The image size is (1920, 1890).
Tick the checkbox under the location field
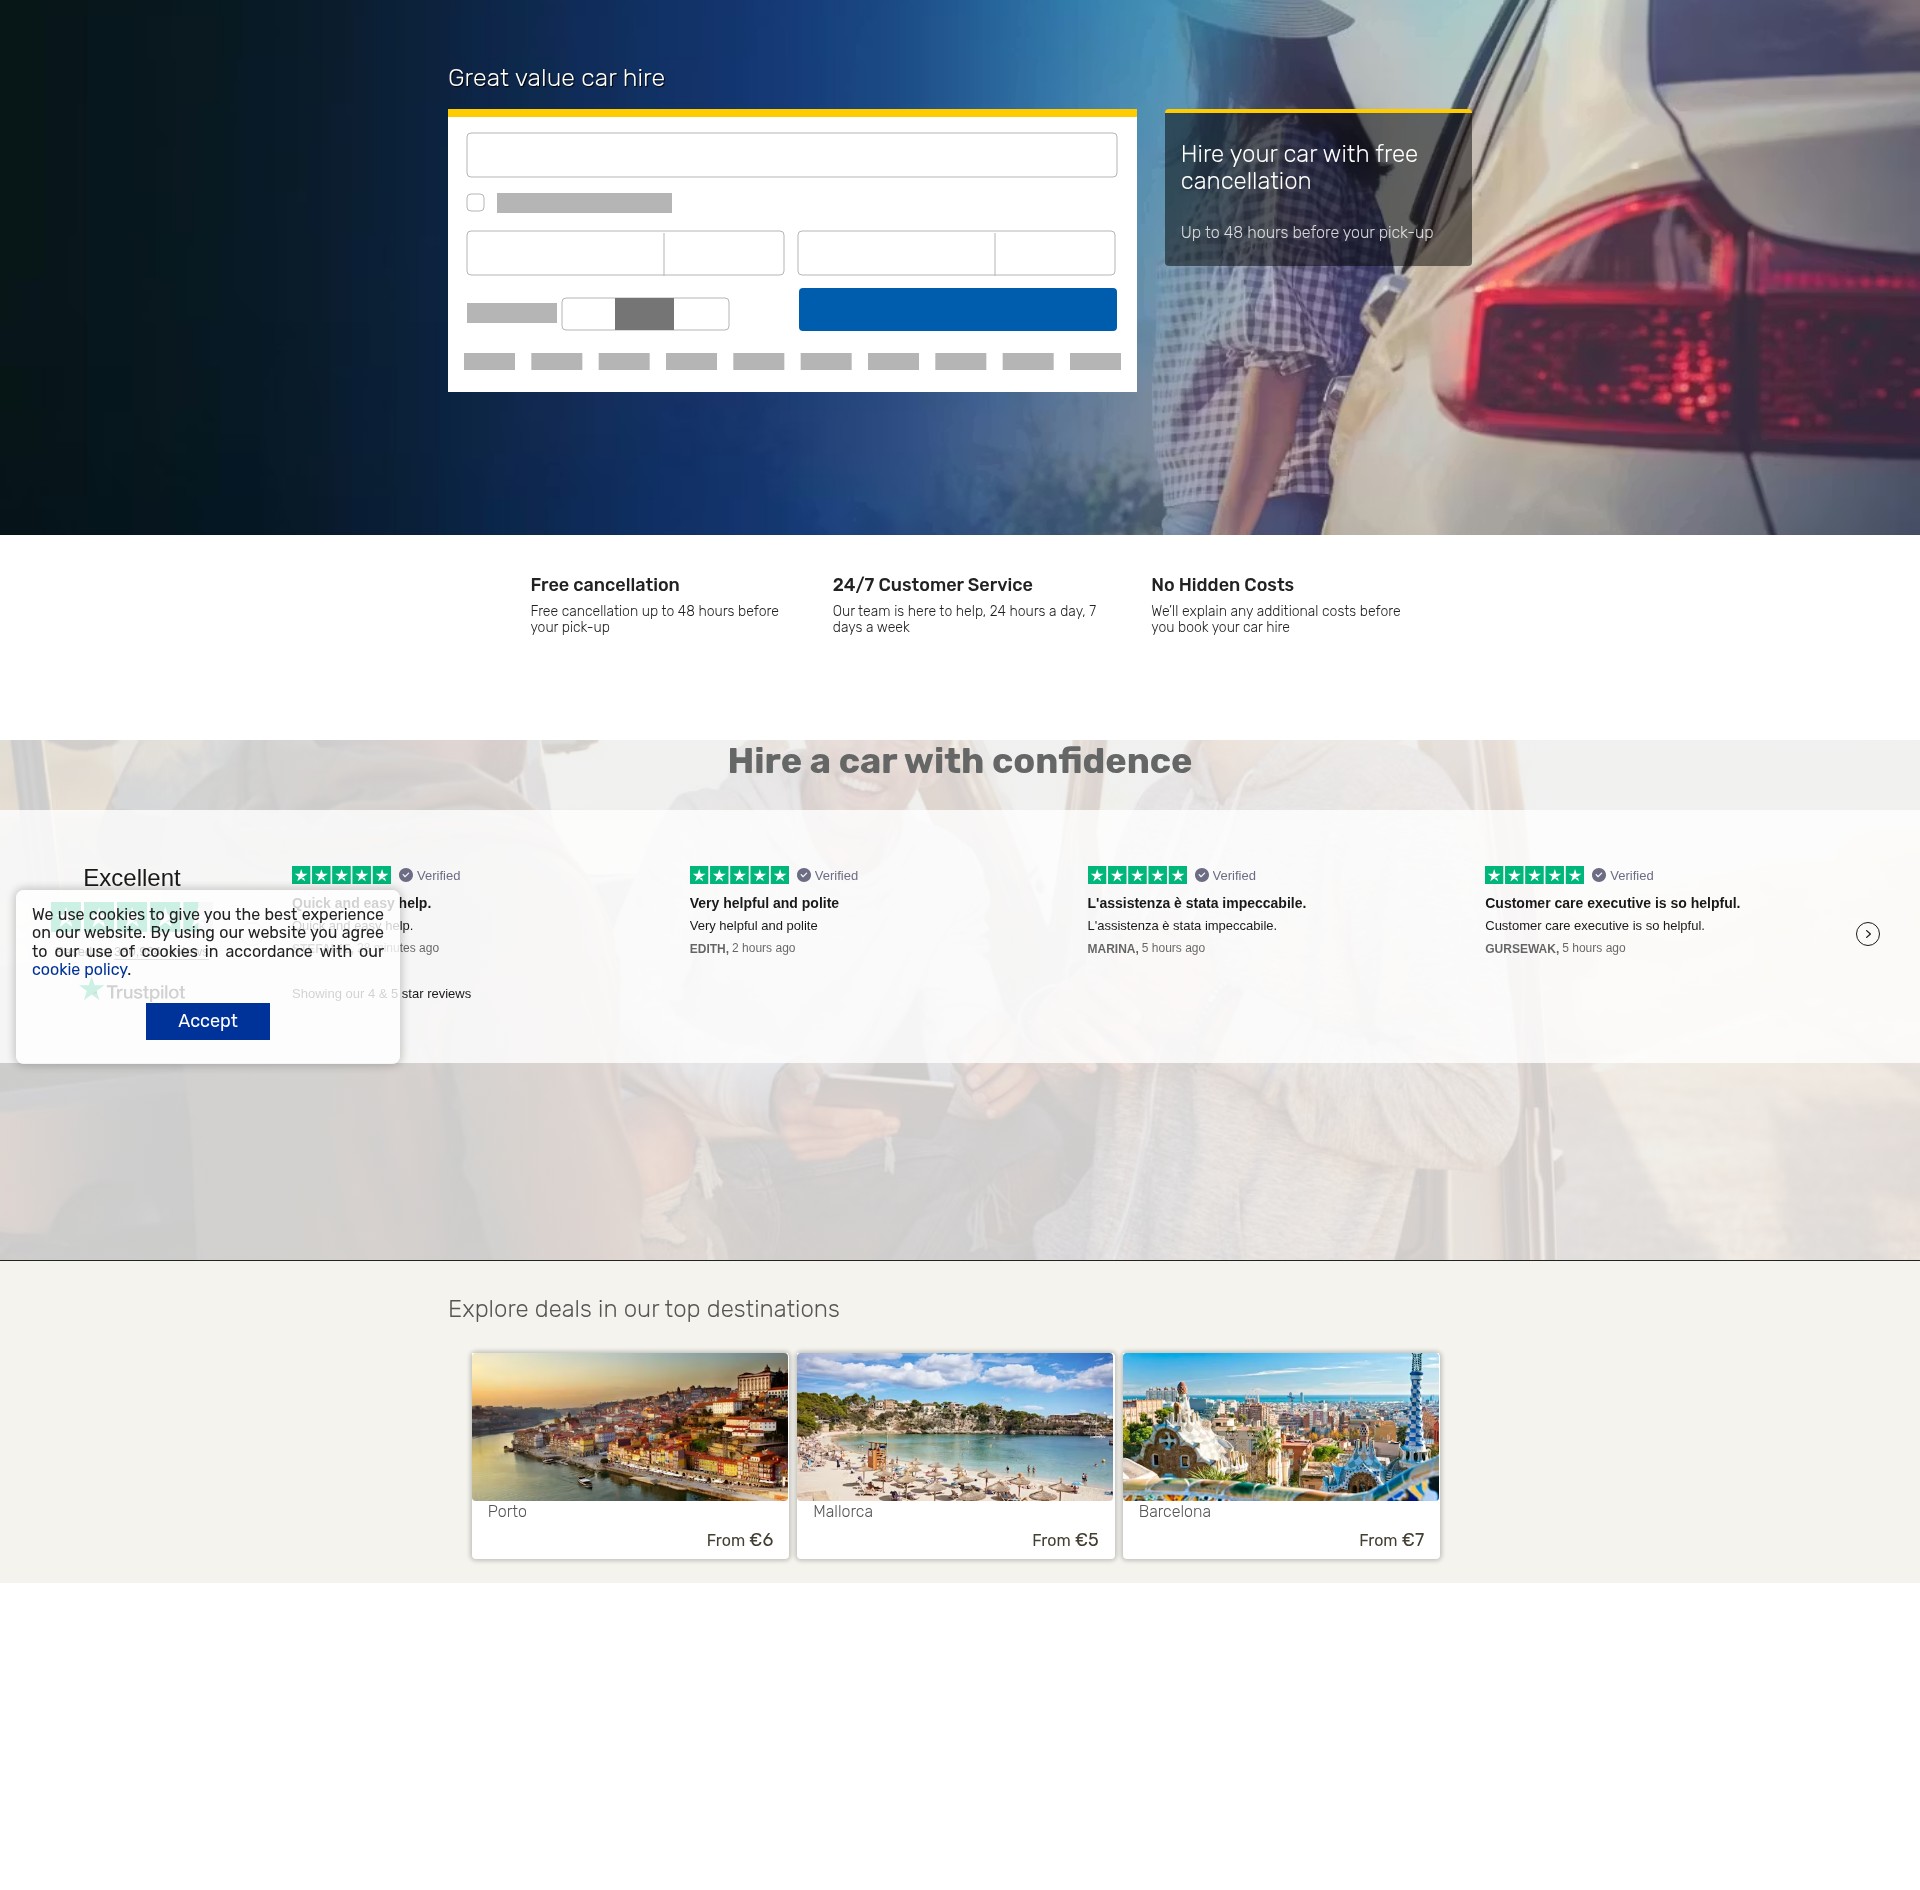(476, 203)
